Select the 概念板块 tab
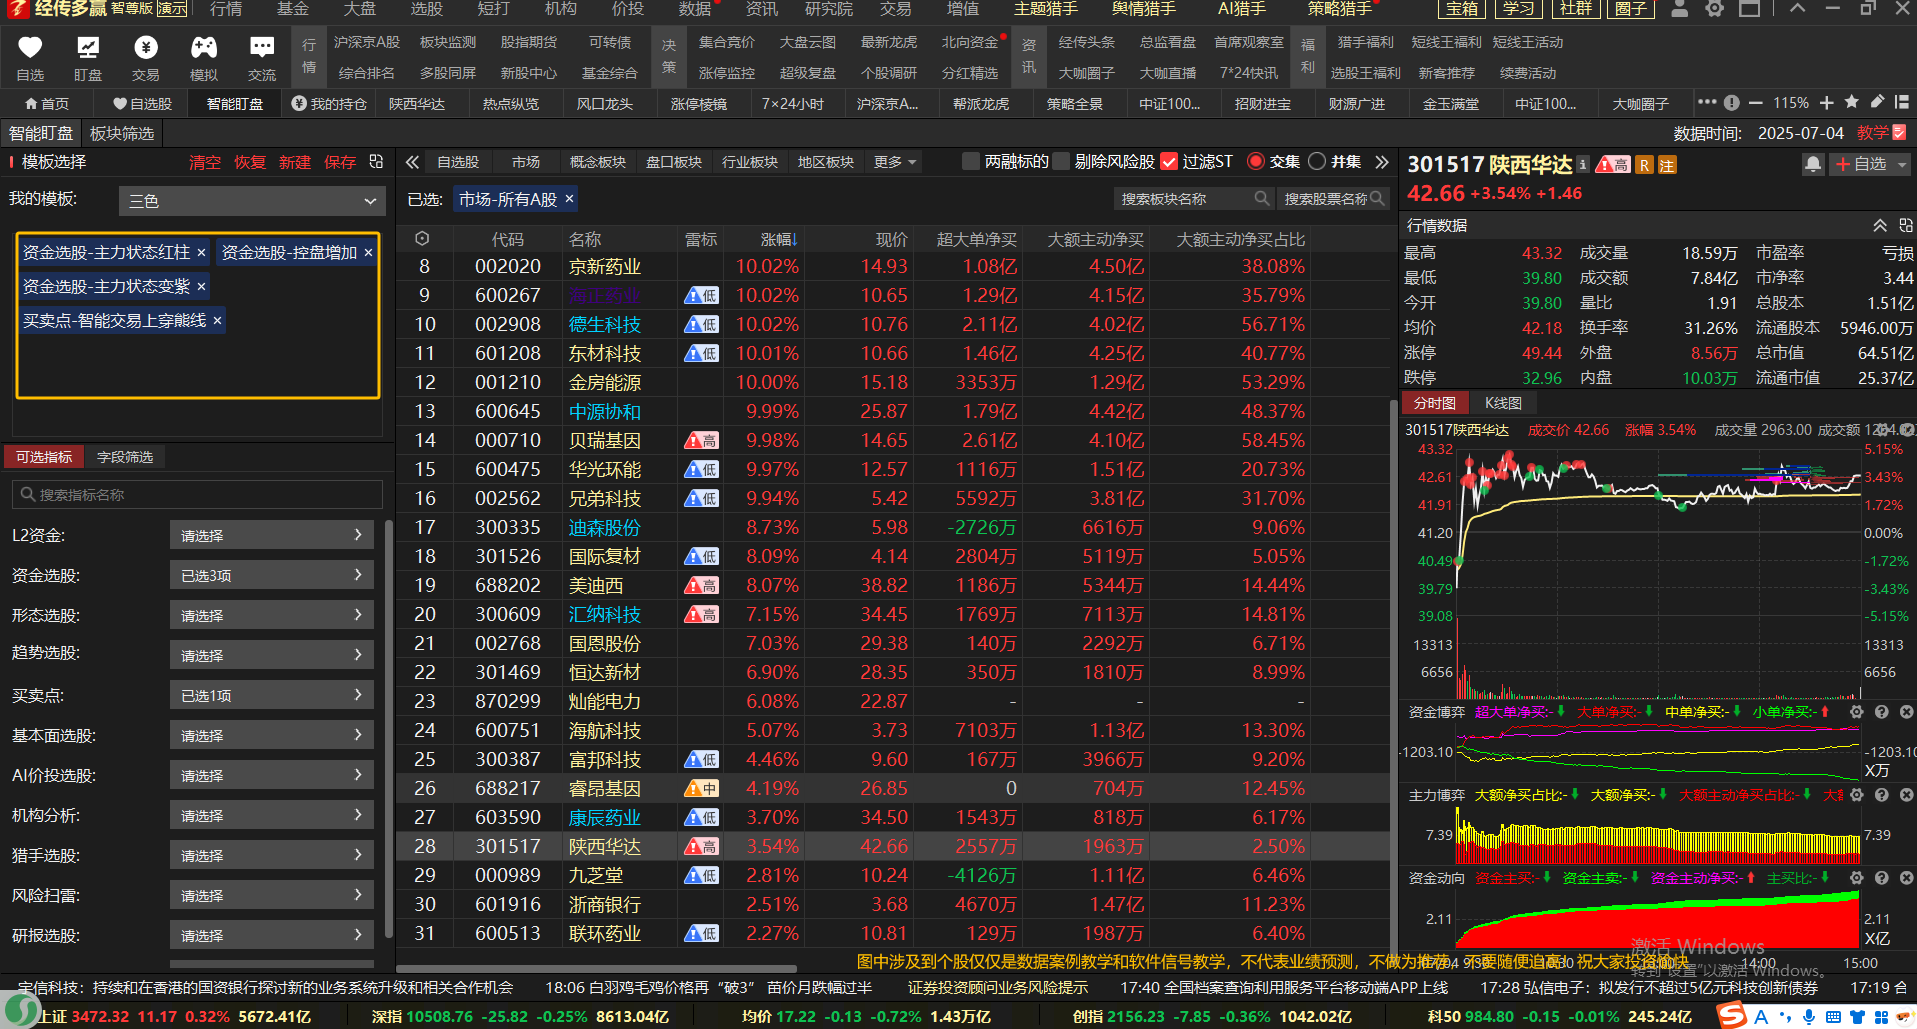This screenshot has height=1029, width=1917. click(x=598, y=162)
